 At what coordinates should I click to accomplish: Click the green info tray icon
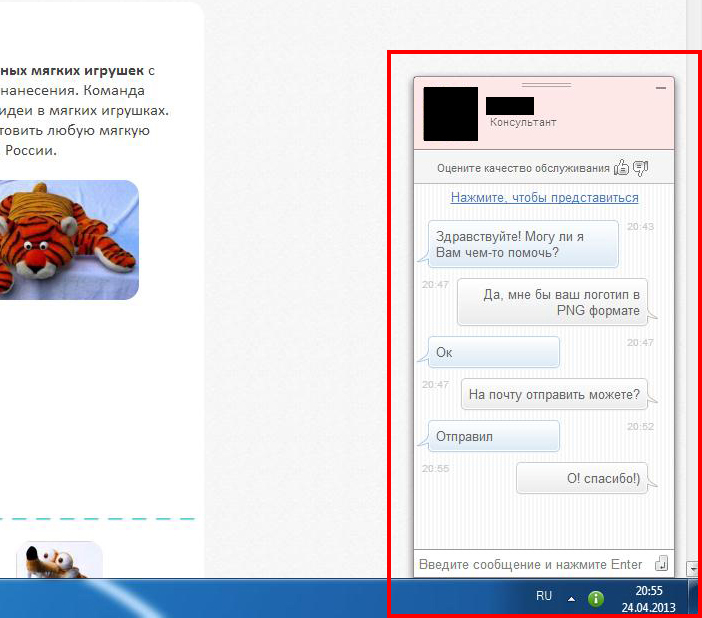click(x=596, y=598)
